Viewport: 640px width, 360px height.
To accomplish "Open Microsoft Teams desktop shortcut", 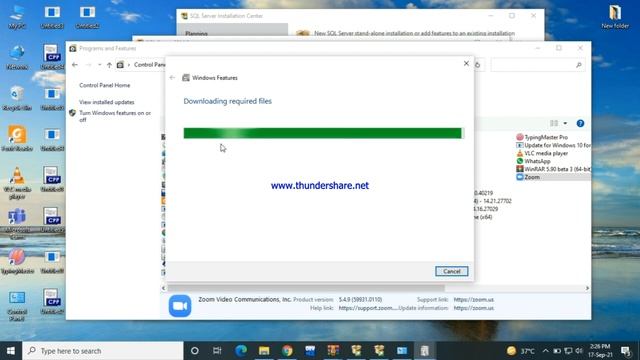I will [x=17, y=224].
